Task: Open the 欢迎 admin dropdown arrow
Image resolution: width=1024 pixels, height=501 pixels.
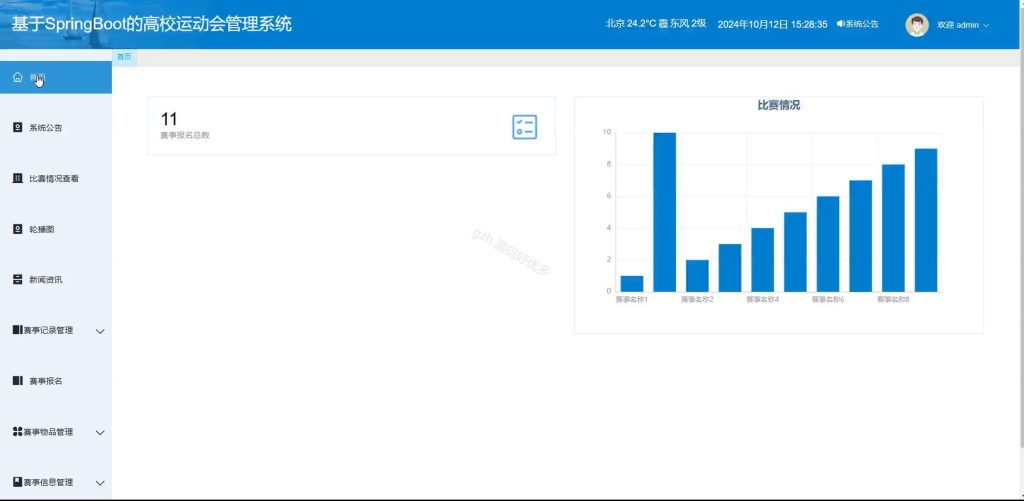Action: point(986,25)
